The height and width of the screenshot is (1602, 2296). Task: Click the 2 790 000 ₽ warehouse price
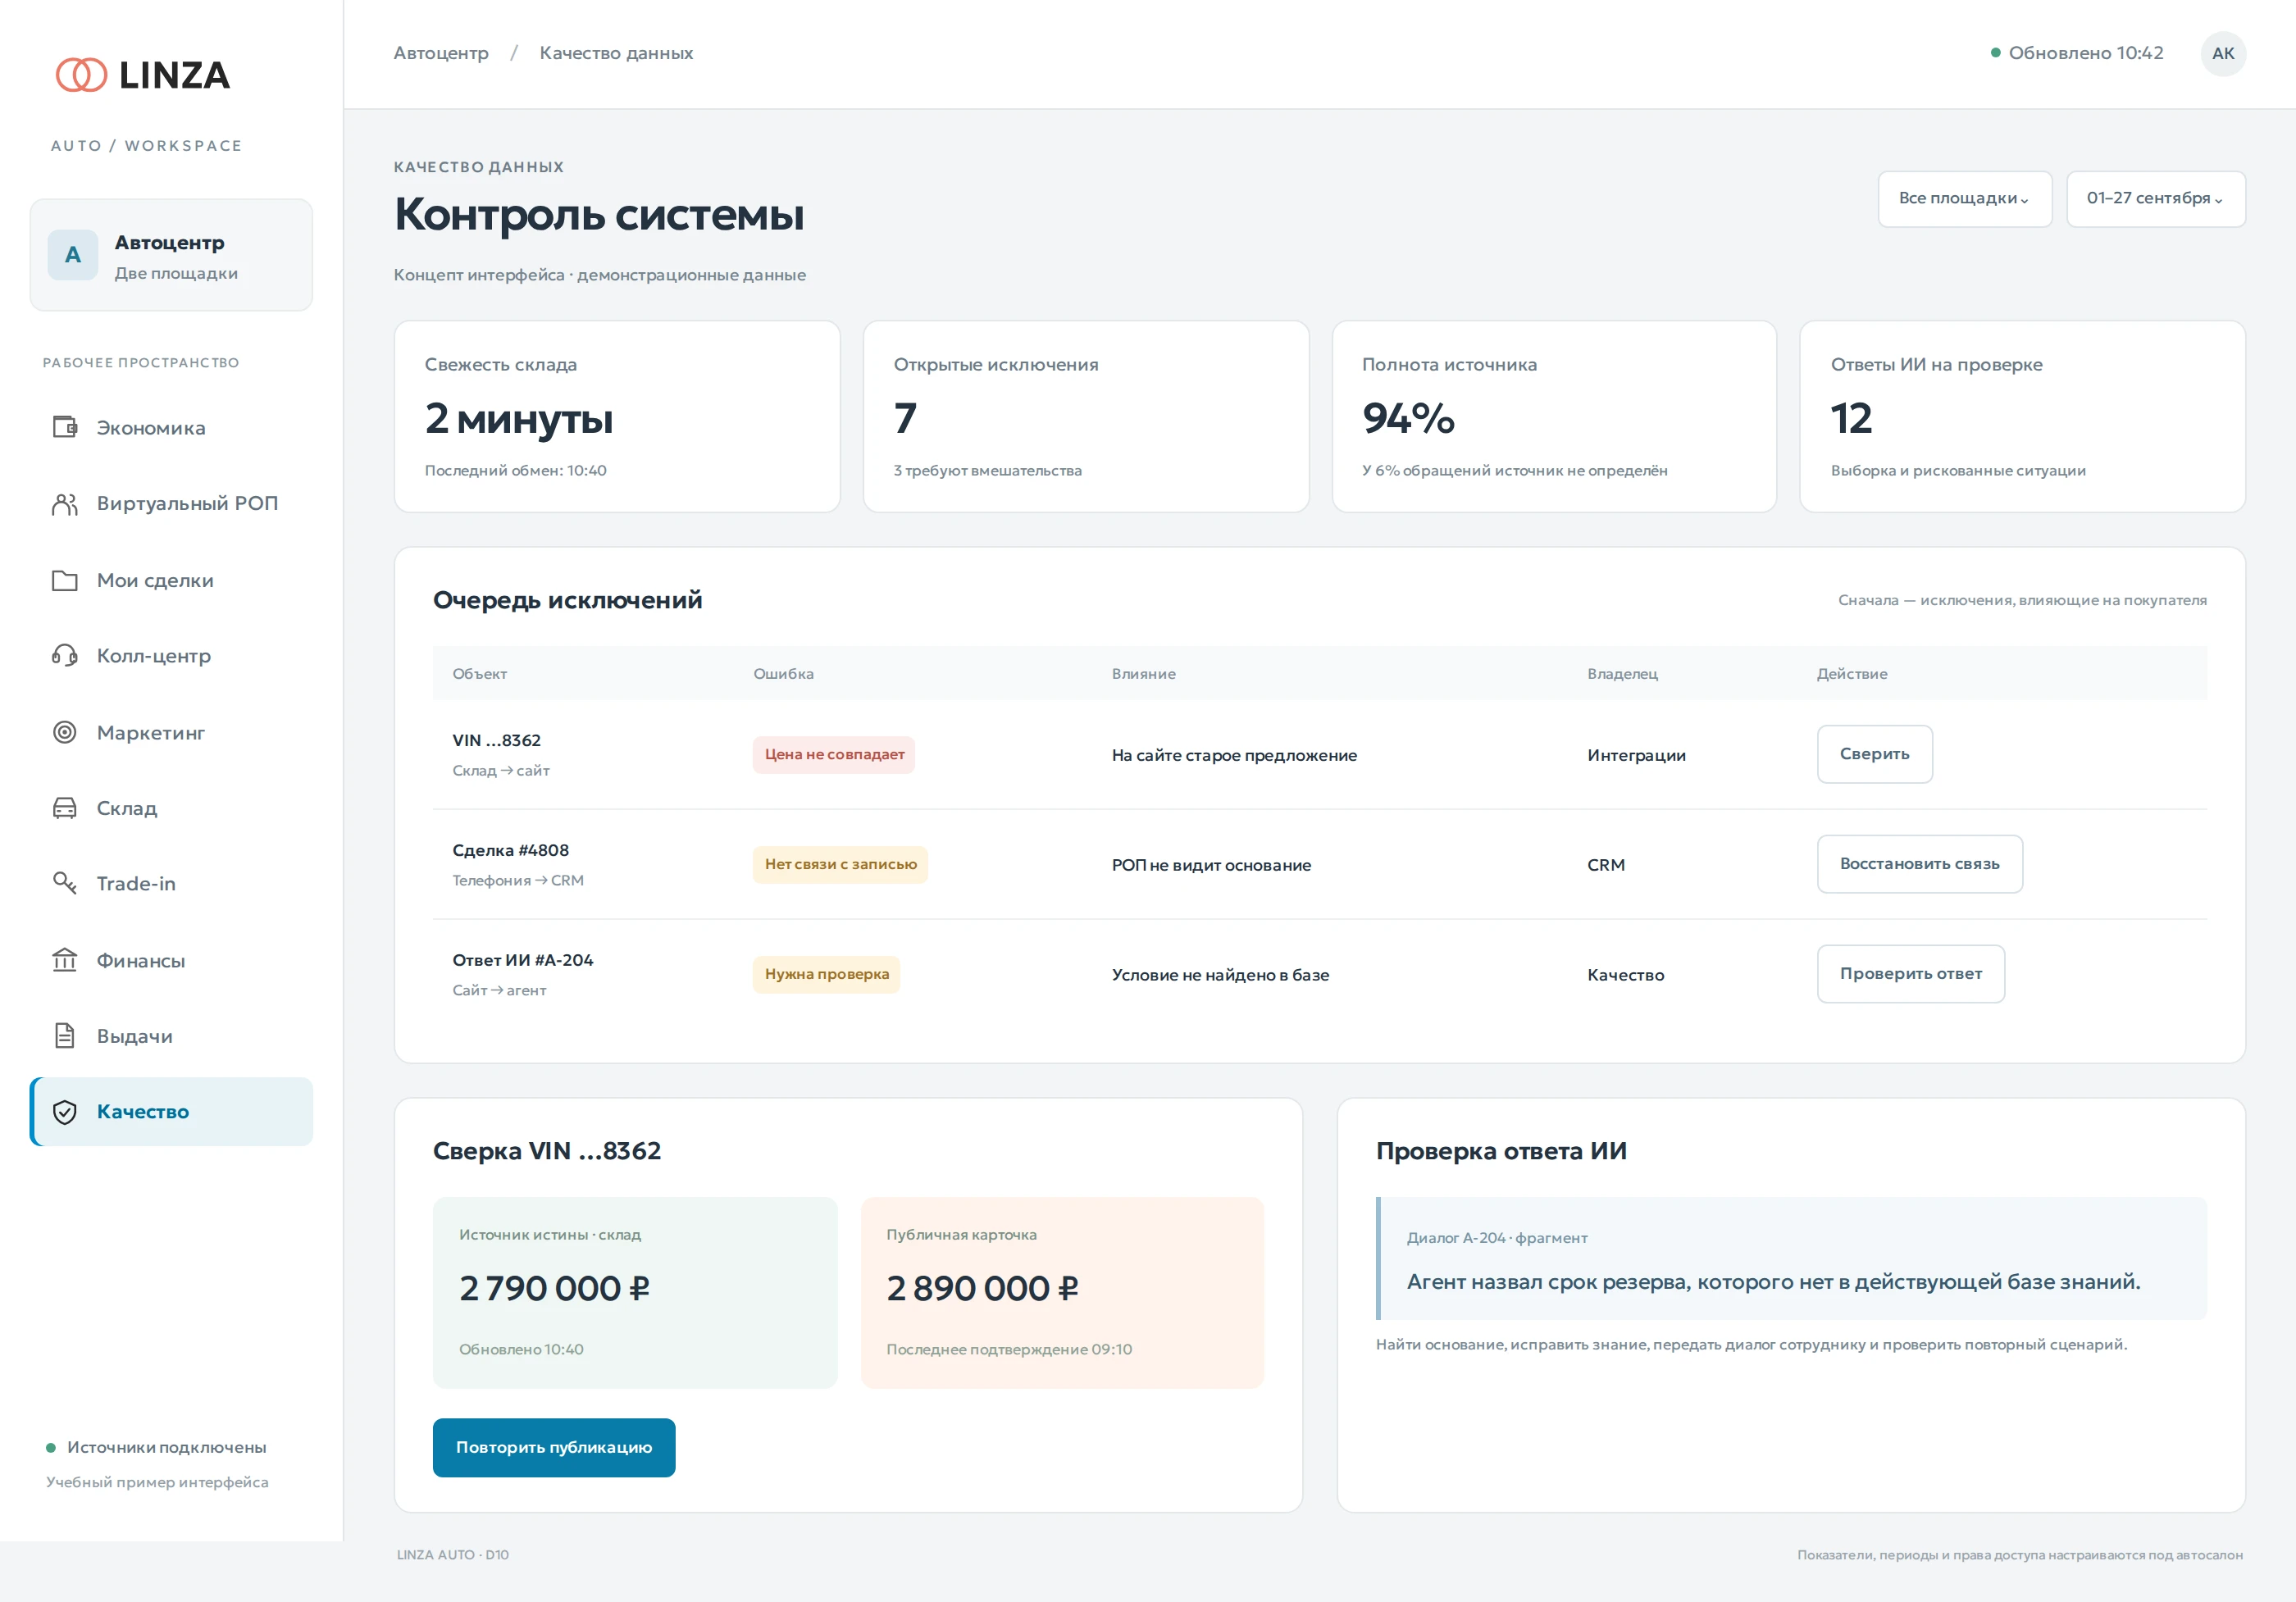[555, 1288]
